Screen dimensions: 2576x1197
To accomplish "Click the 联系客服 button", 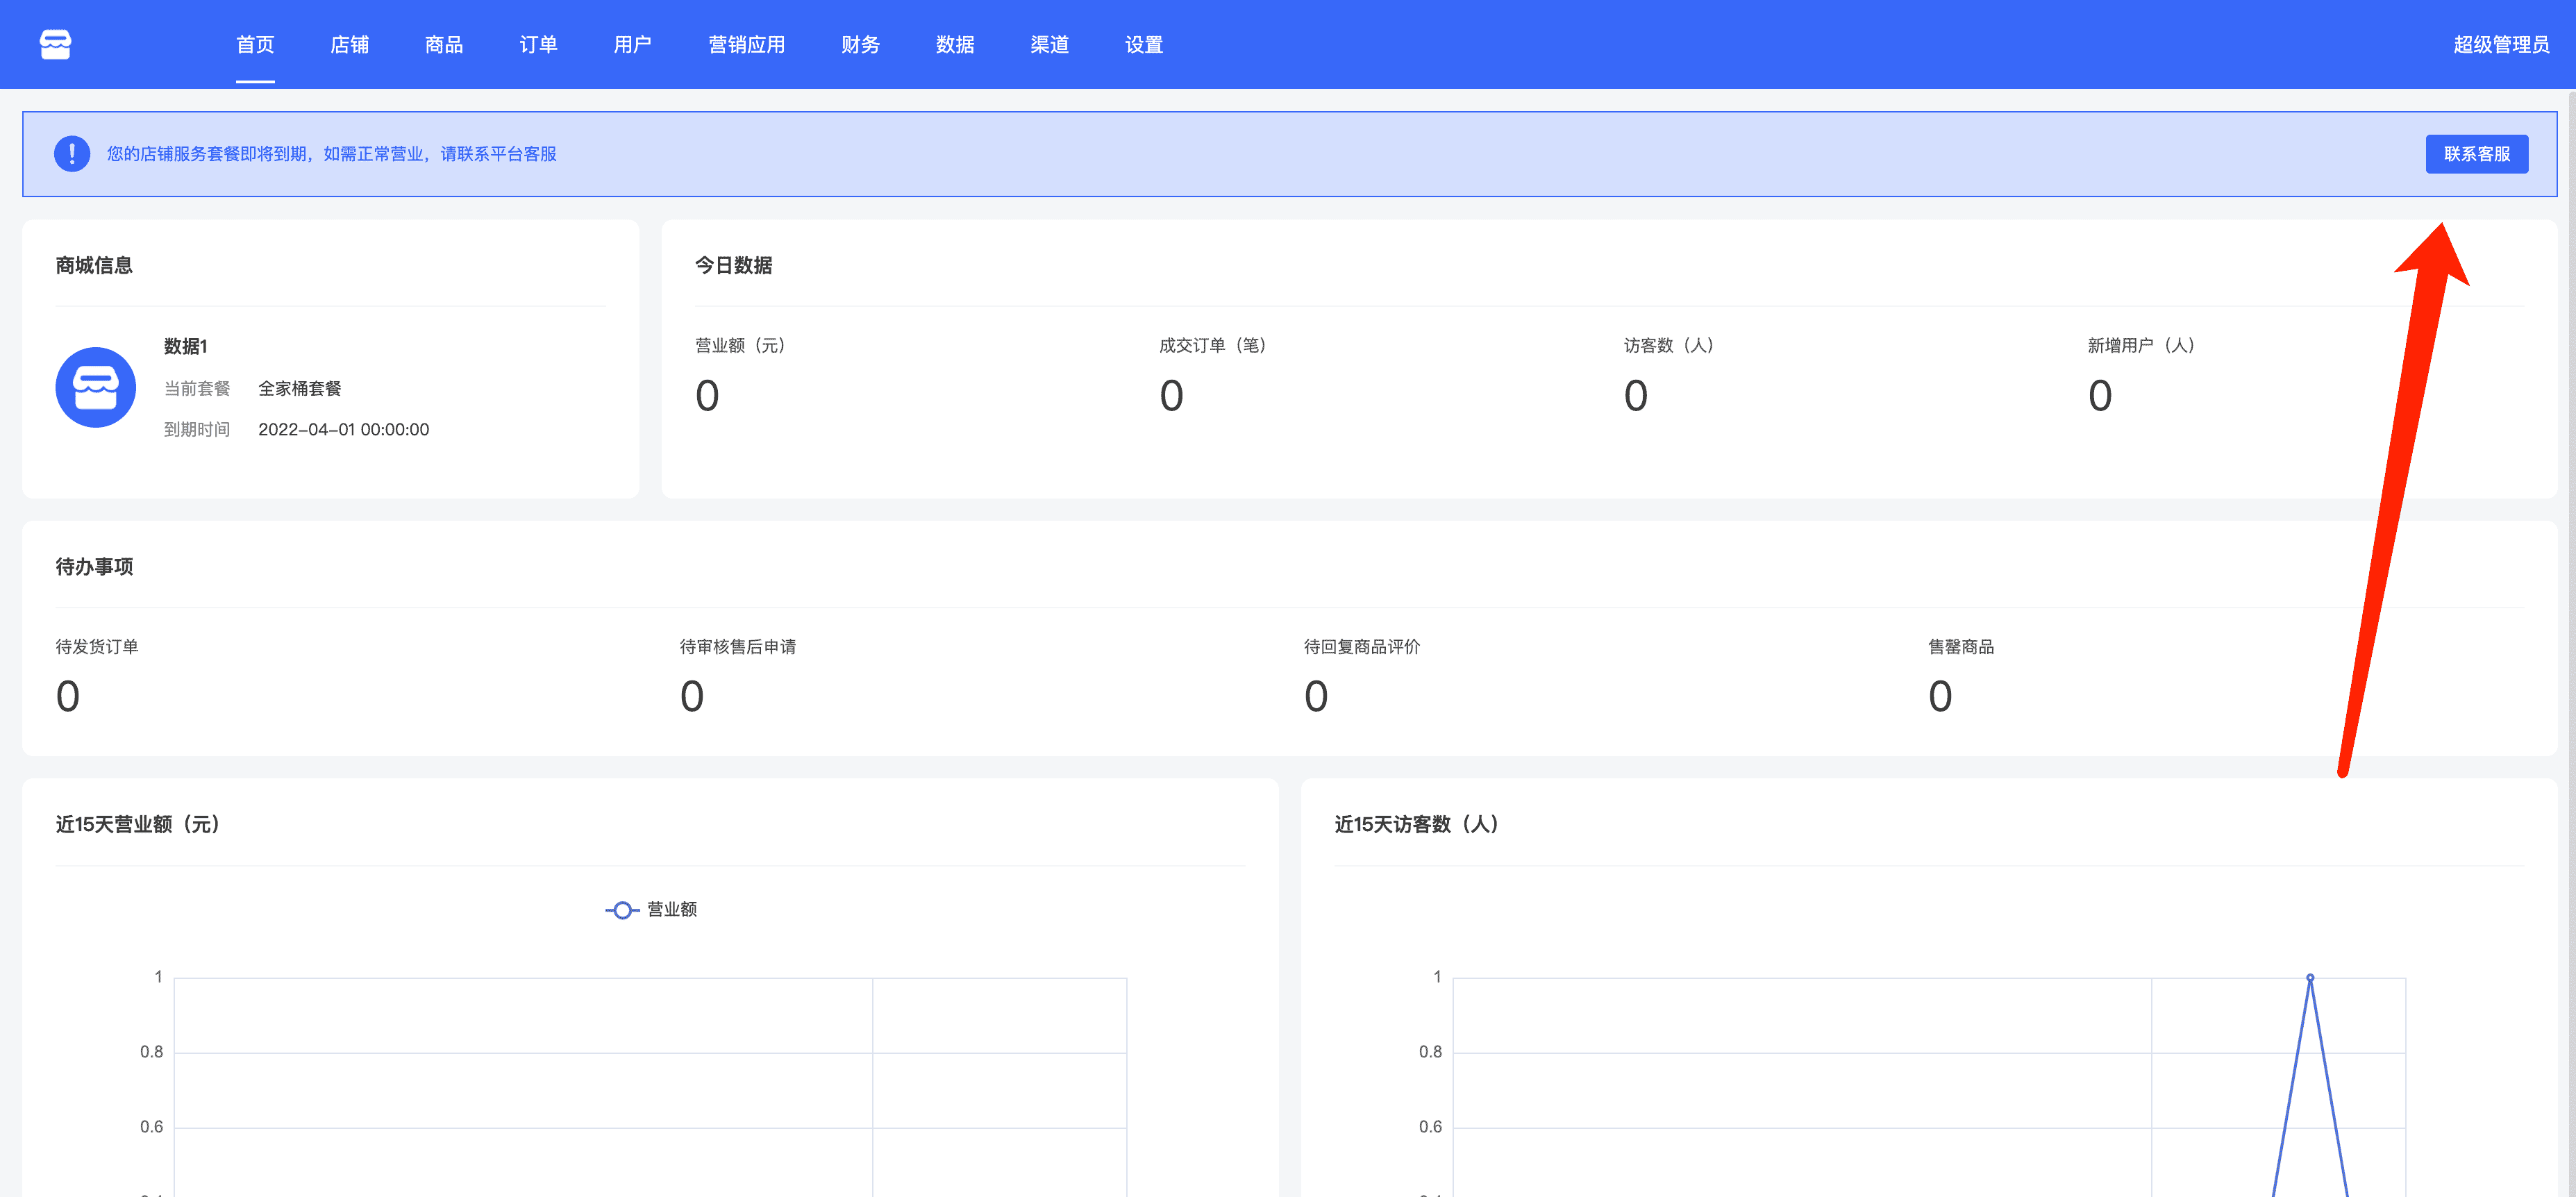I will (x=2476, y=154).
